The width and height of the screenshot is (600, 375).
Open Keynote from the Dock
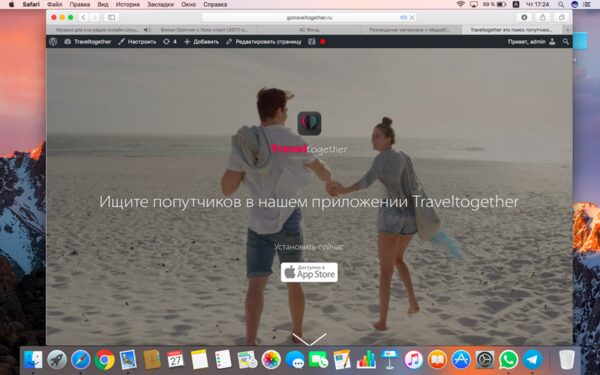coord(390,360)
